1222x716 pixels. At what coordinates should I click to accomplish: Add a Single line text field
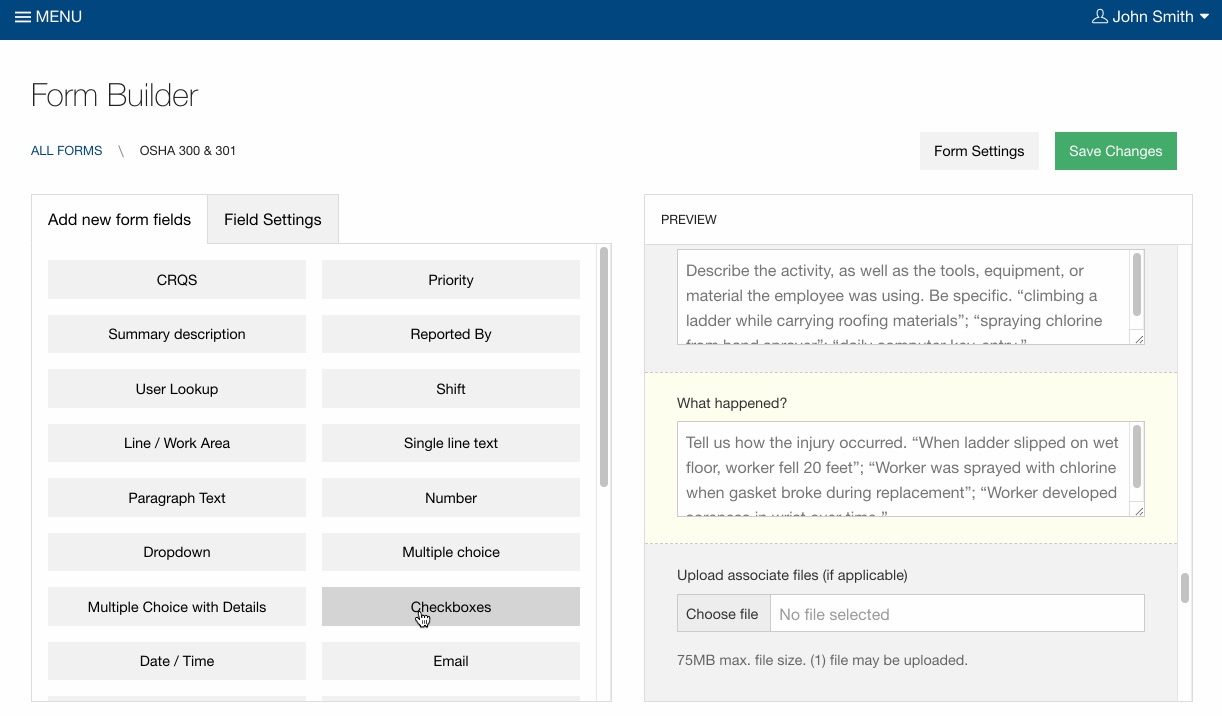[451, 443]
